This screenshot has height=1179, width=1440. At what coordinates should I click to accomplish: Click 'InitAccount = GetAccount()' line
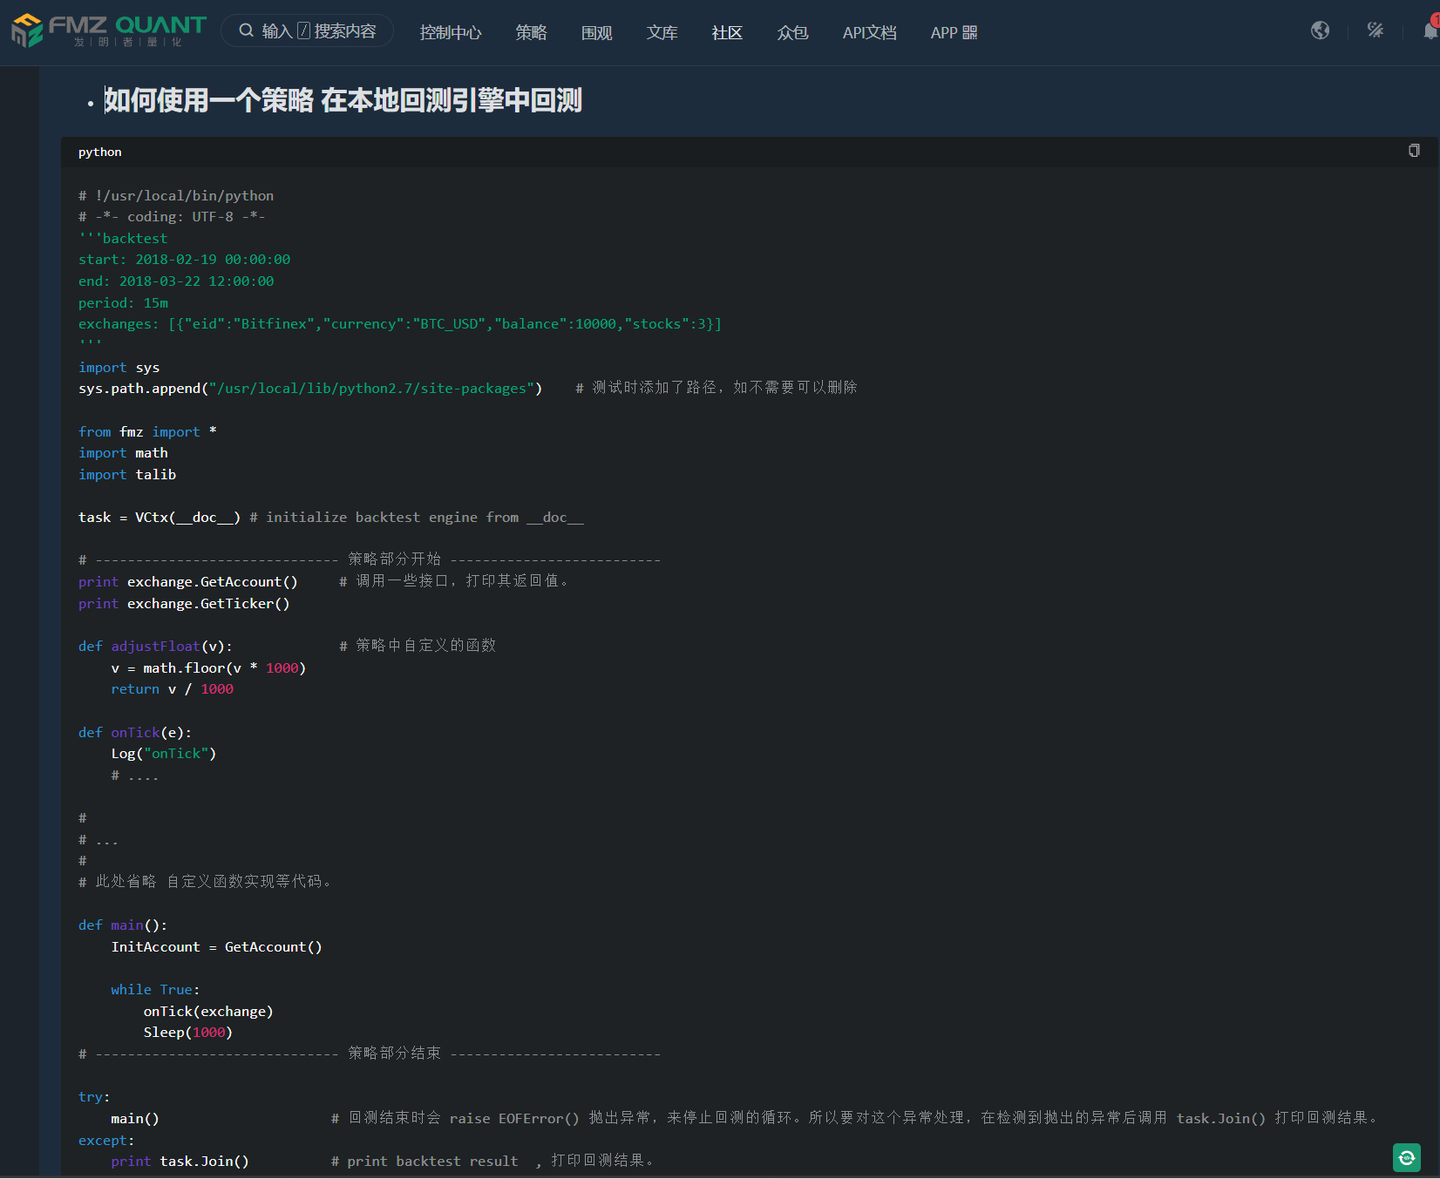point(217,947)
